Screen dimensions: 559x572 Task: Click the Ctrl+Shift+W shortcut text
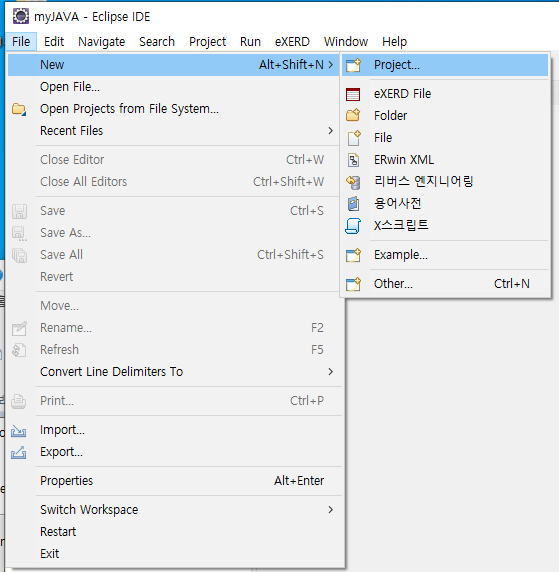click(x=288, y=182)
